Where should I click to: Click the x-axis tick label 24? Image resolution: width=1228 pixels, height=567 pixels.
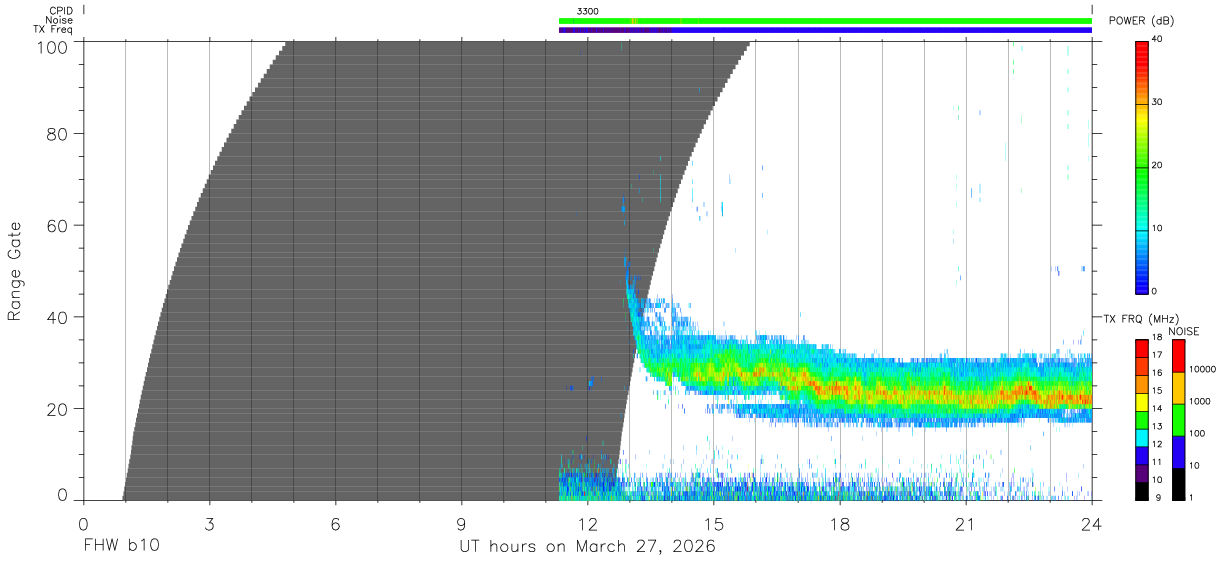tap(1091, 523)
